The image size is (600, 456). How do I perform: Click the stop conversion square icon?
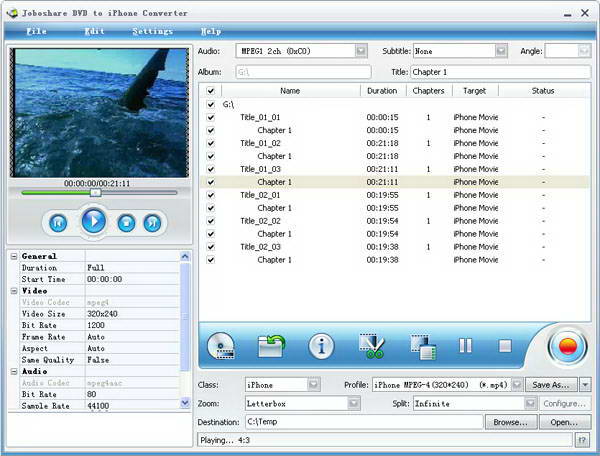pyautogui.click(x=505, y=346)
